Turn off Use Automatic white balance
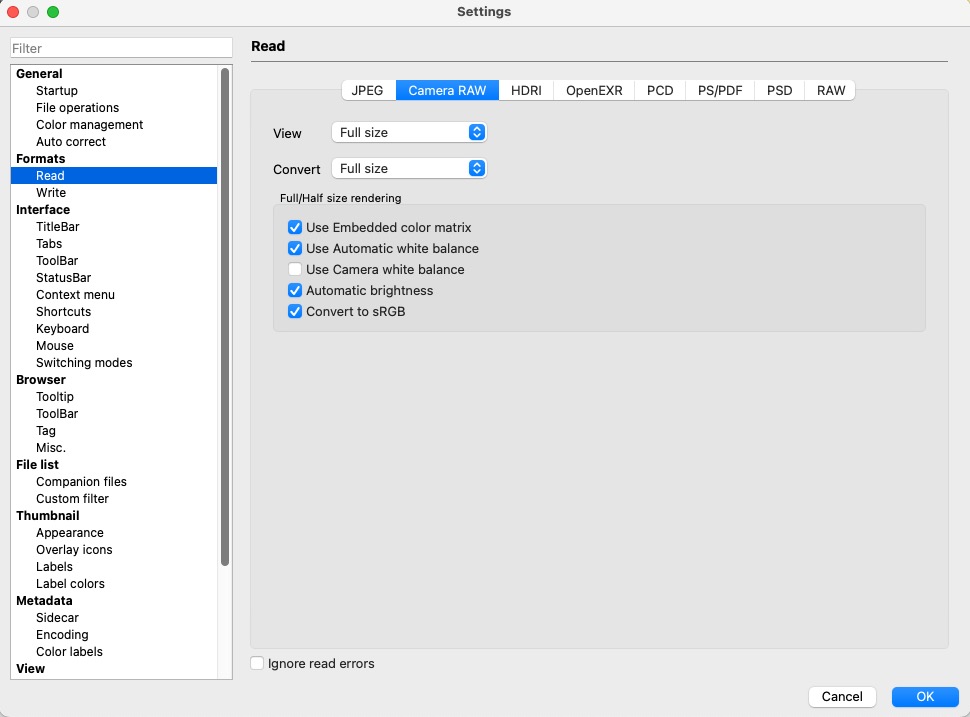This screenshot has width=970, height=717. 294,248
